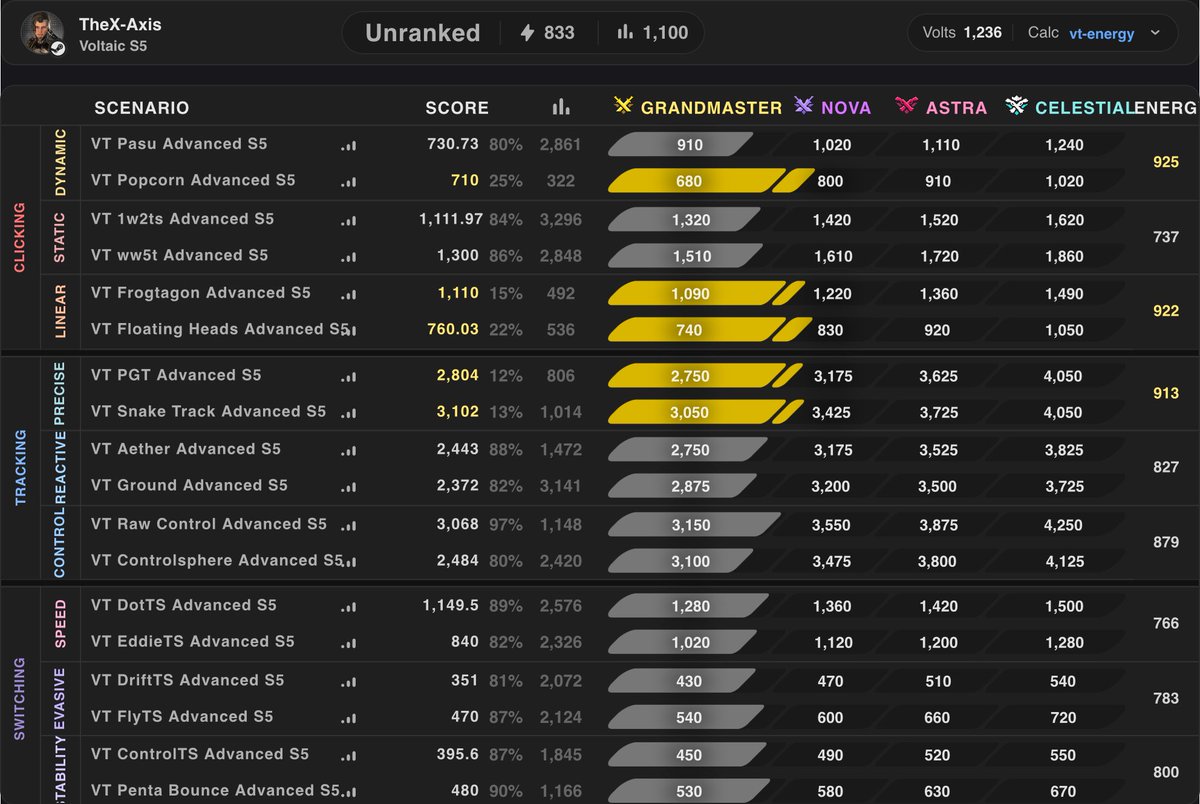The image size is (1200, 804).
Task: Open leaderboard icon for VT EddieTS Advanced S5
Action: [348, 643]
